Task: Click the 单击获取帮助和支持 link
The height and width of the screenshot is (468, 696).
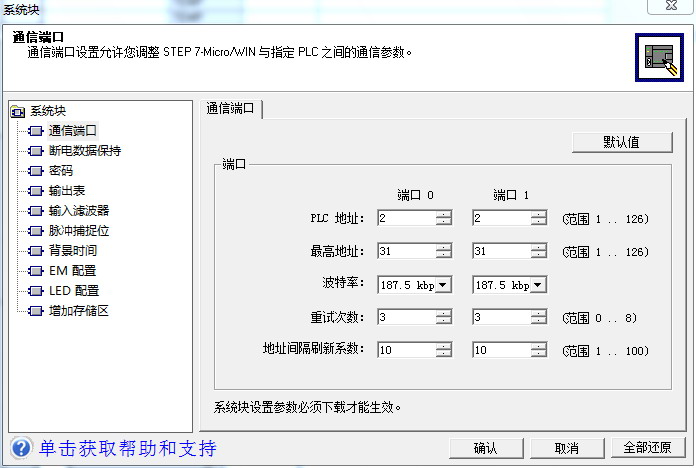Action: pos(127,447)
